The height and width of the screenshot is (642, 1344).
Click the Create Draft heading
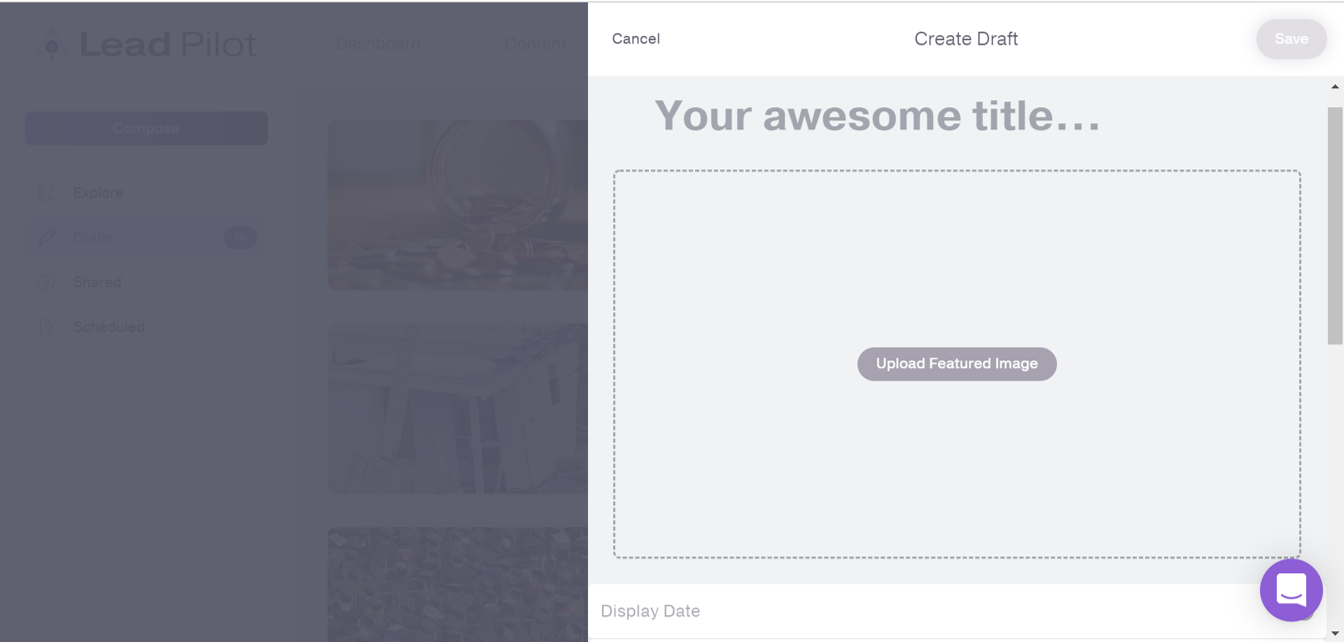pos(966,39)
